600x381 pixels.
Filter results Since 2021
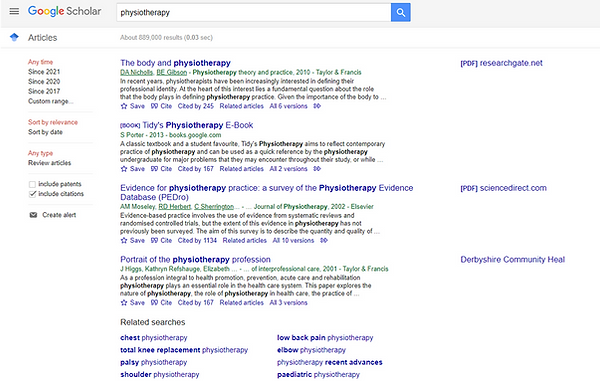44,72
